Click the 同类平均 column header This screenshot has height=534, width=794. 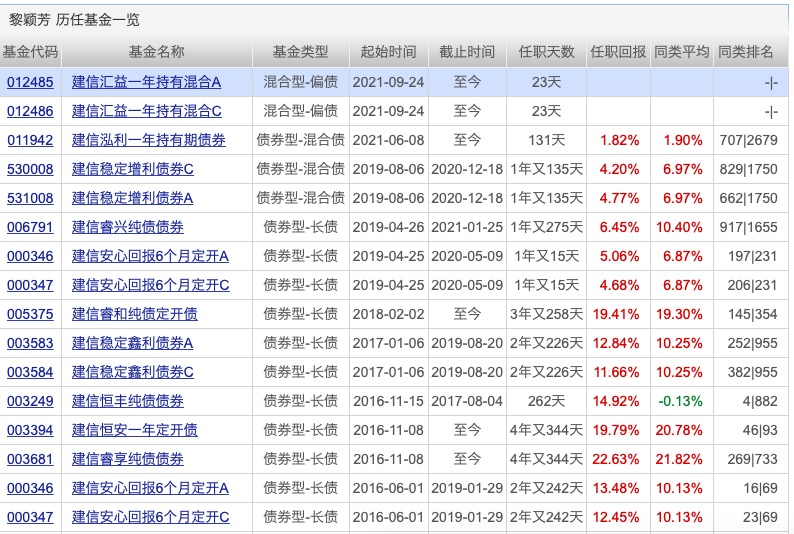[x=682, y=52]
